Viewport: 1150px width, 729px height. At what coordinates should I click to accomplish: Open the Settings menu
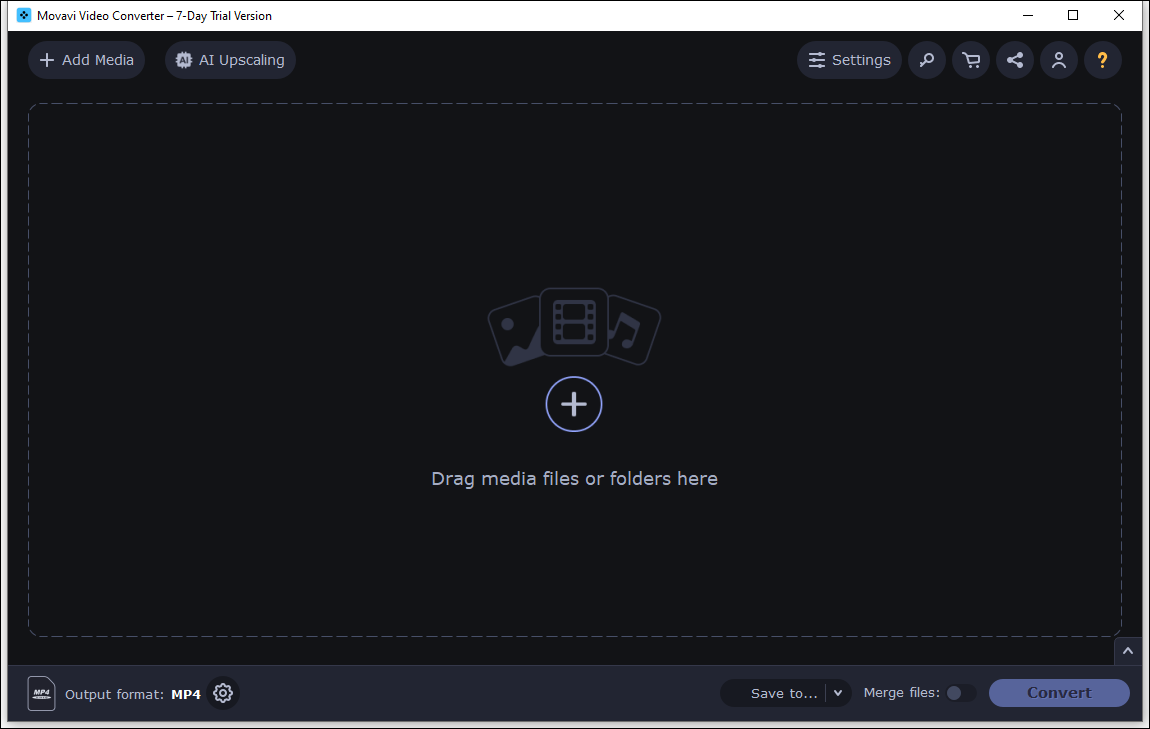849,60
